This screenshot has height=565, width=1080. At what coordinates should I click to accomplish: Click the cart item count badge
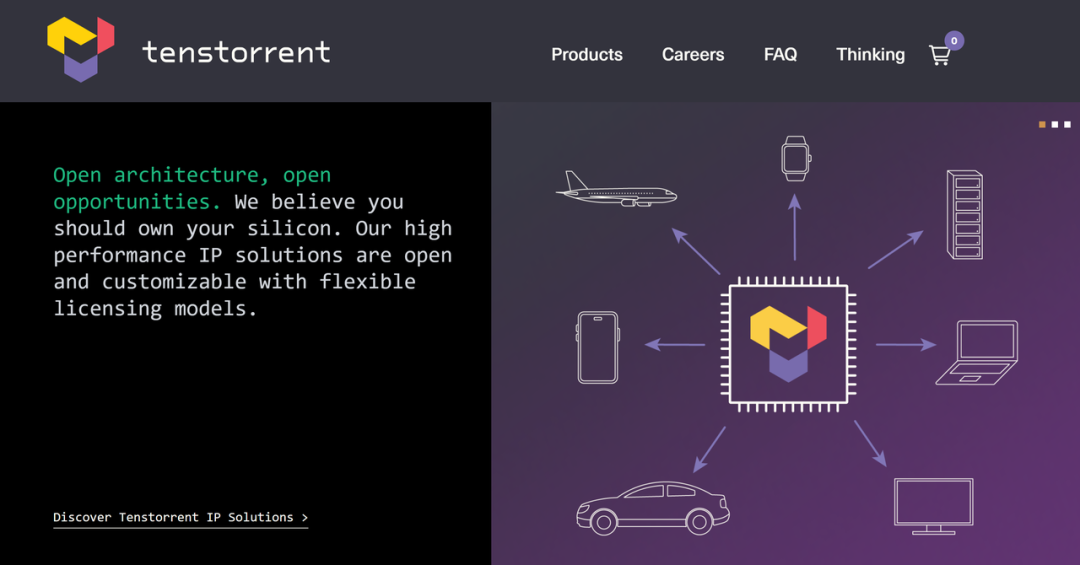(954, 41)
